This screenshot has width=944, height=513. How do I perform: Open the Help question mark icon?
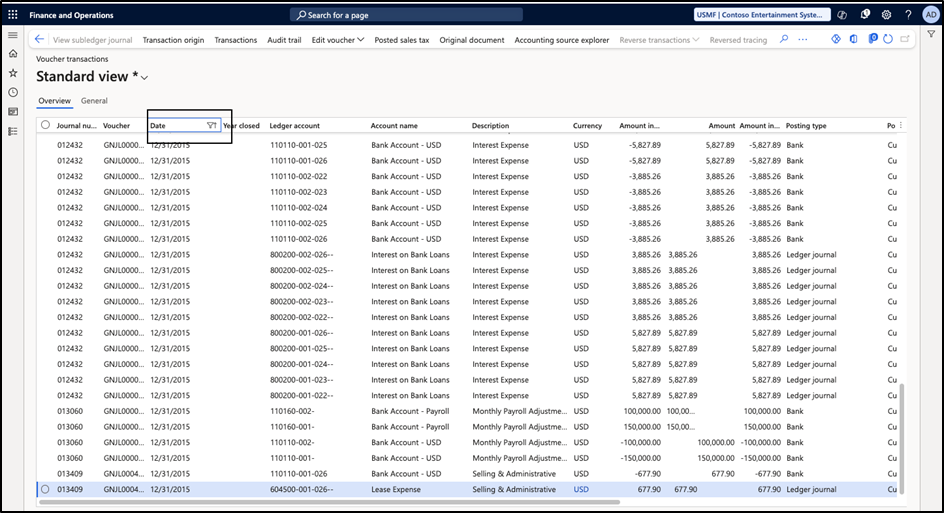pyautogui.click(x=908, y=15)
